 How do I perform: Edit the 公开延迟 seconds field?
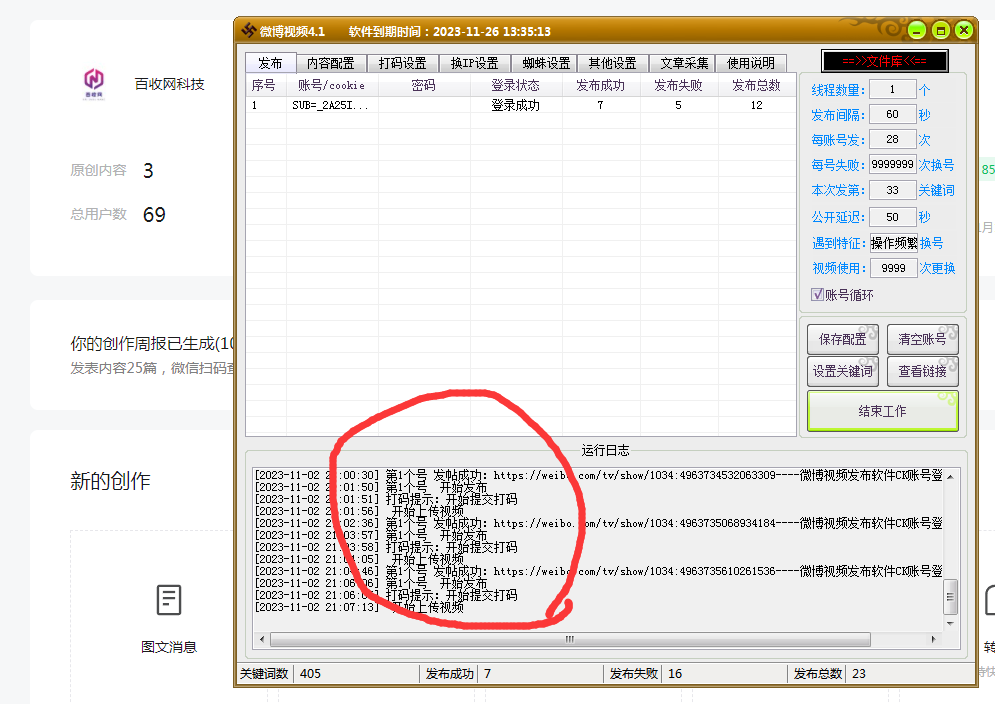892,217
